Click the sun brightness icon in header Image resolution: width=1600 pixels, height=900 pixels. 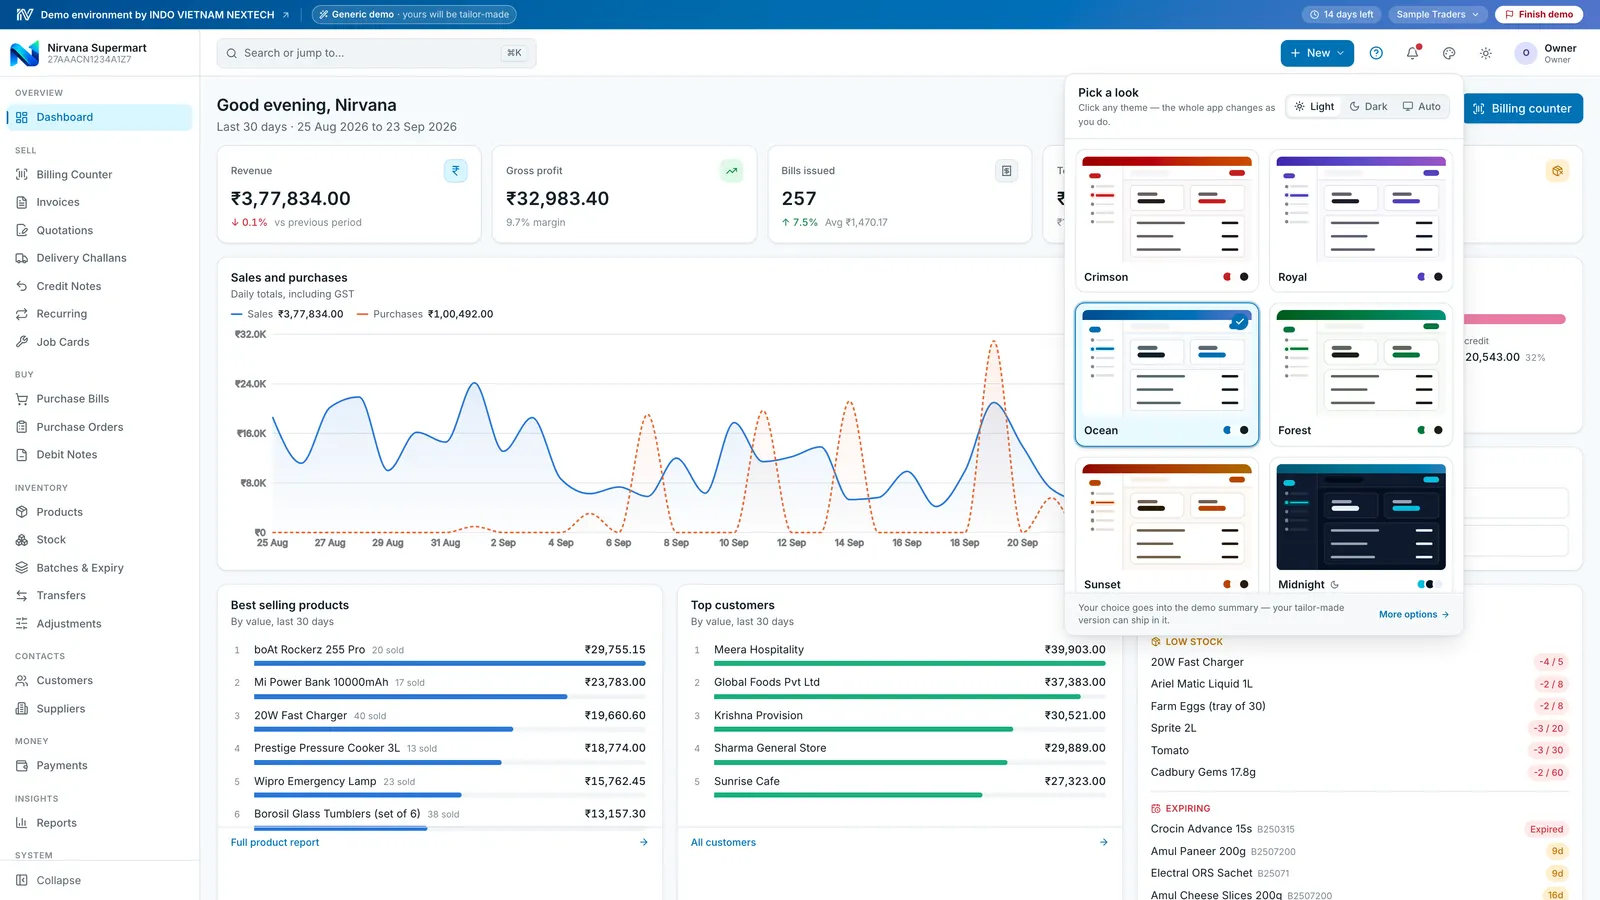coord(1486,53)
